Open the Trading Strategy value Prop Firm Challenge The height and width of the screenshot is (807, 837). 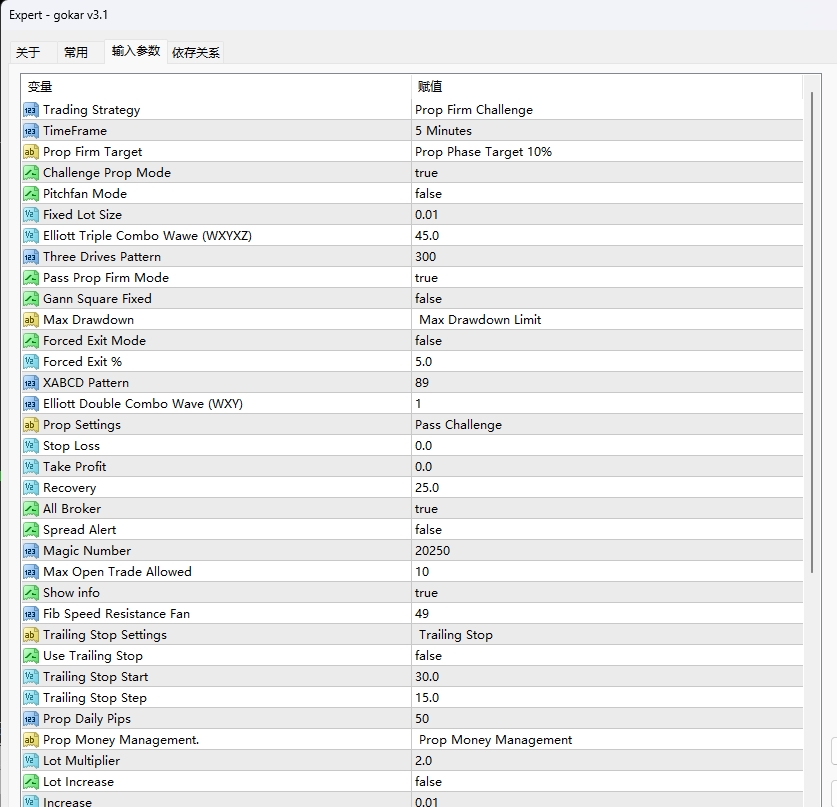coord(607,110)
